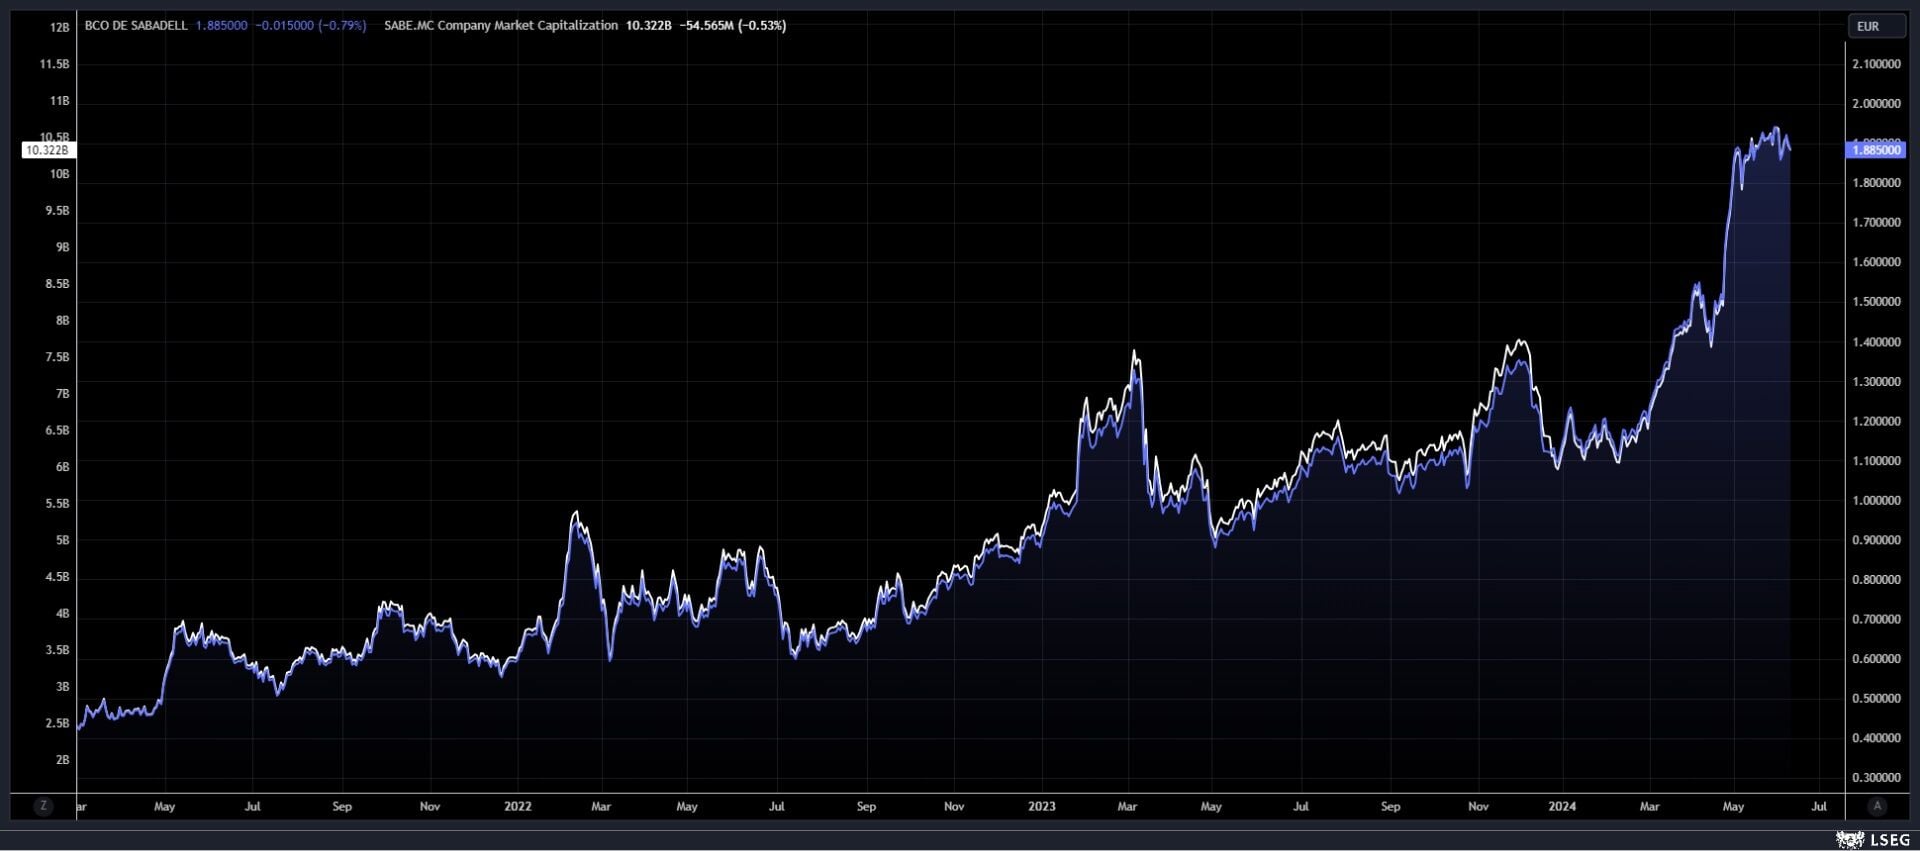Click the blue 1.885000 last-price axis label
The width and height of the screenshot is (1920, 851).
click(1876, 150)
